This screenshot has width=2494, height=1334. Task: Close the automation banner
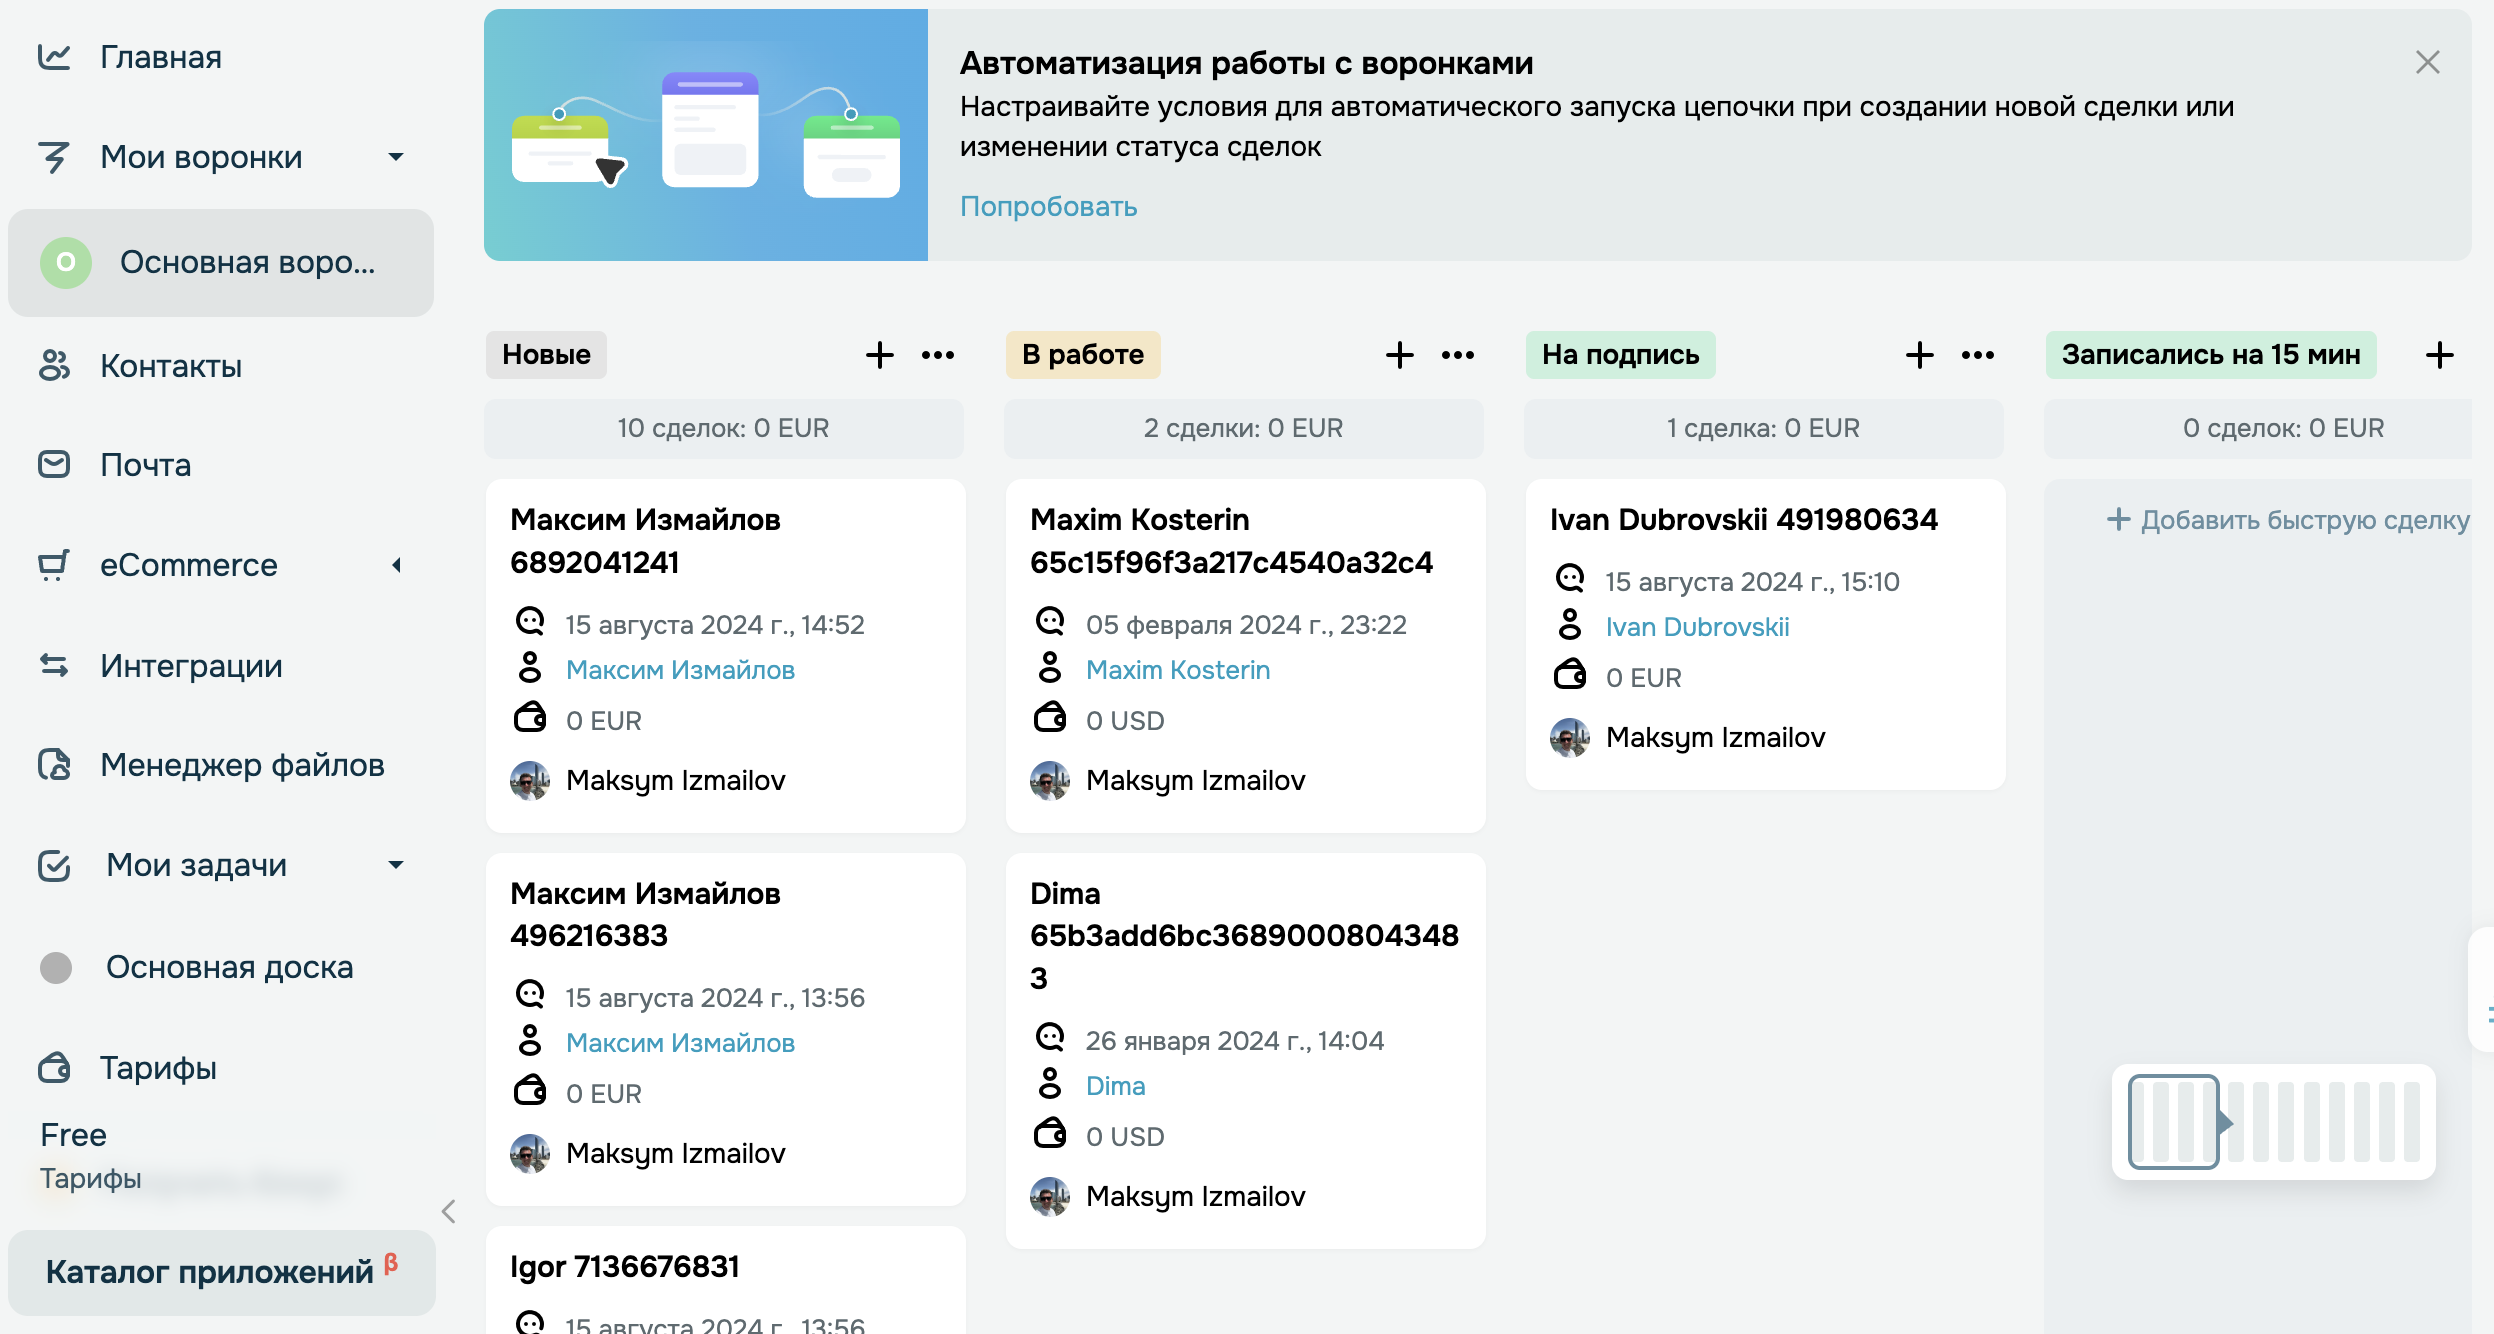[2427, 63]
